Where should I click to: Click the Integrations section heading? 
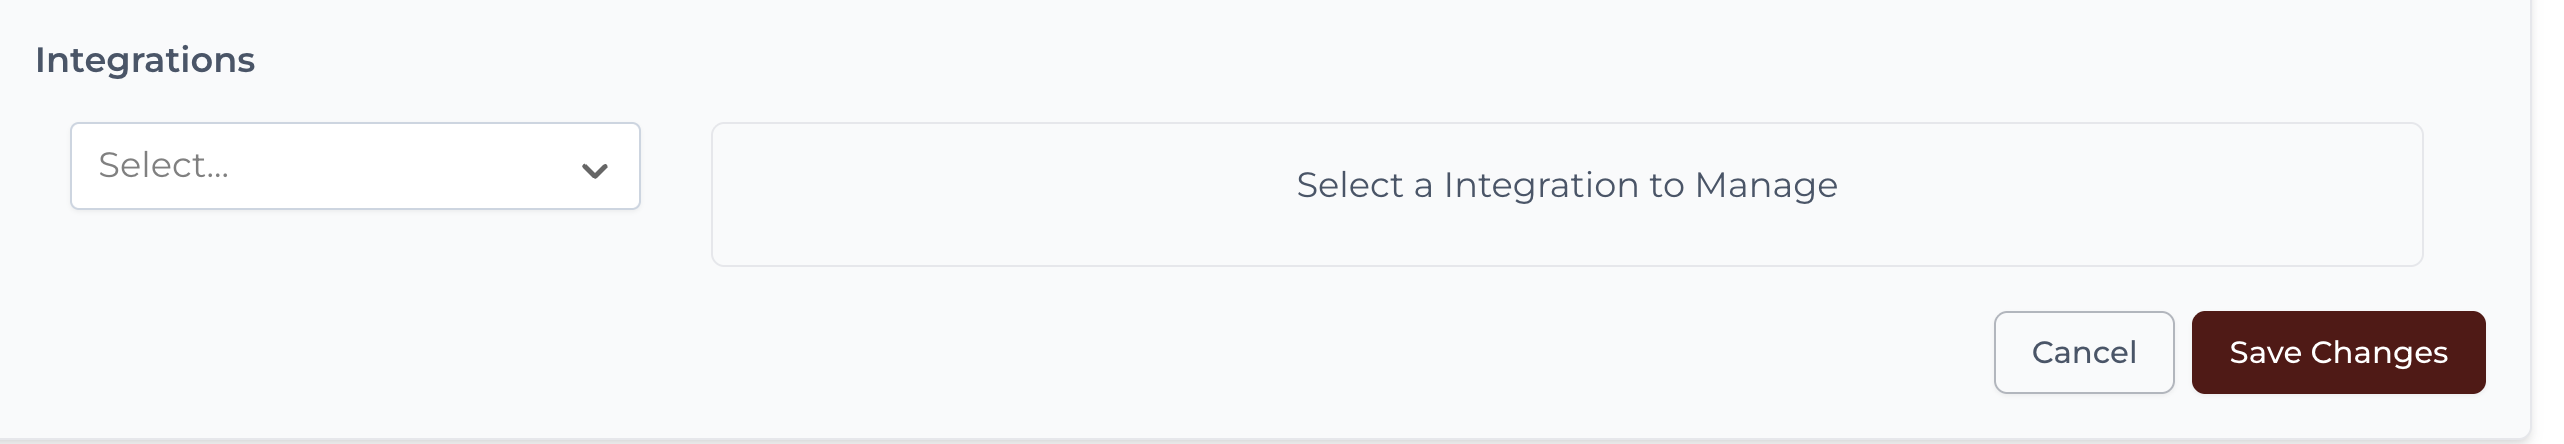[x=145, y=60]
